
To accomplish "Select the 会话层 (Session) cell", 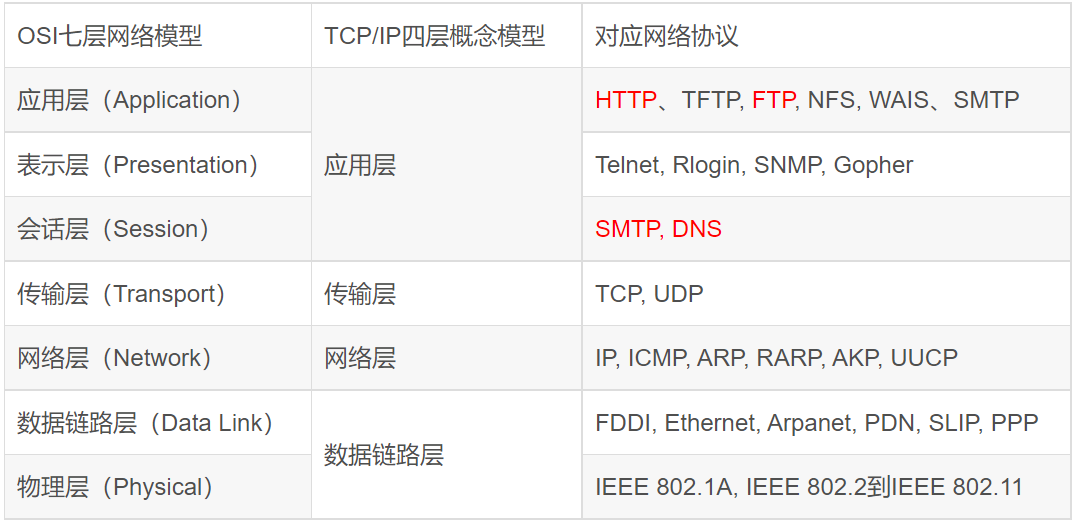I will 158,229.
